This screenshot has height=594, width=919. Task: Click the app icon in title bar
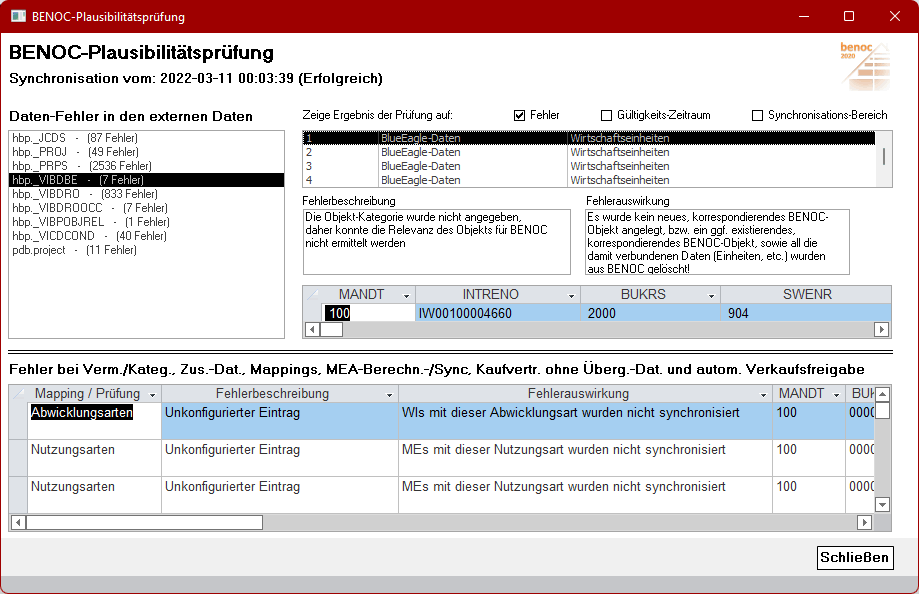(18, 16)
